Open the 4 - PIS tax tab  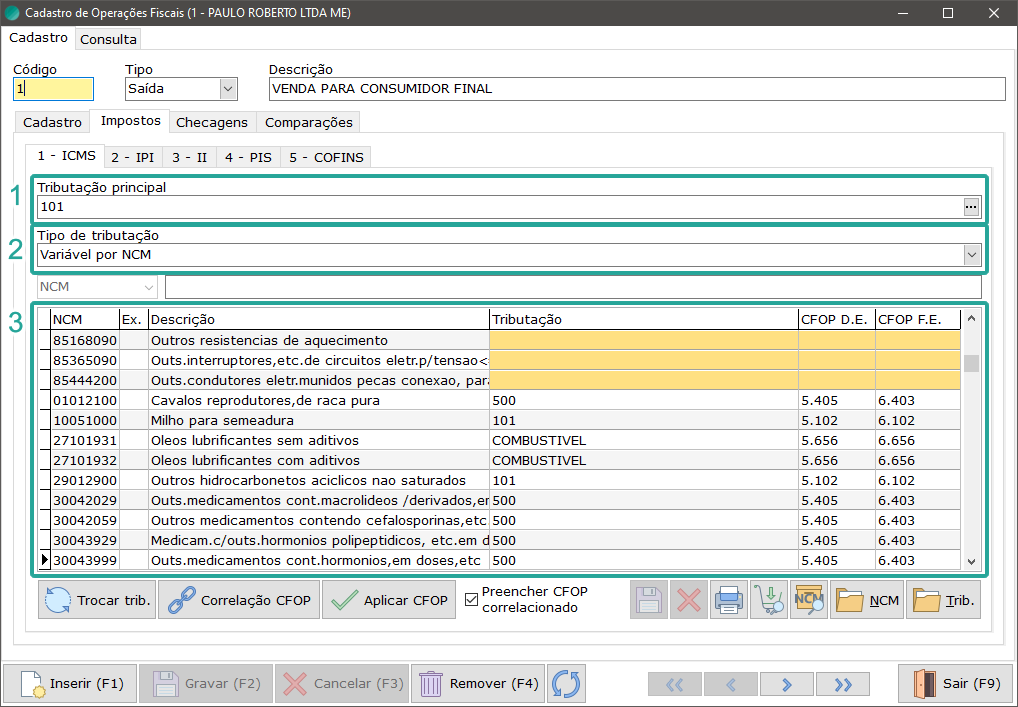[247, 157]
